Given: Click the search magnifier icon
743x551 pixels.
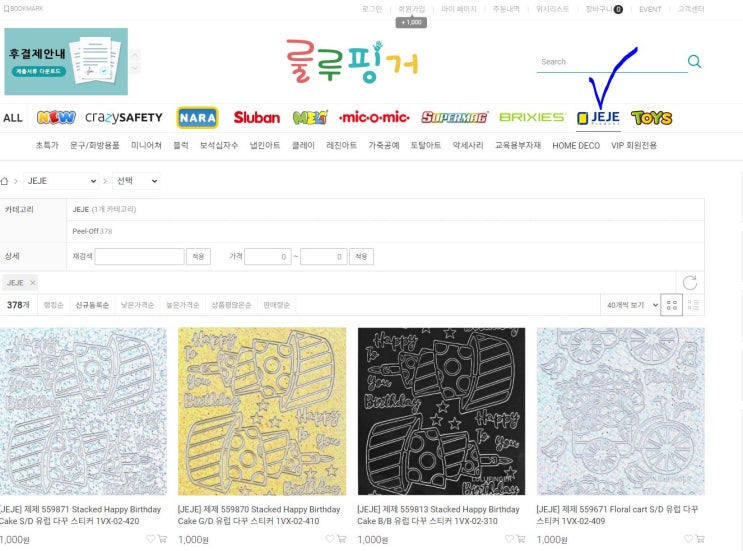Looking at the screenshot, I should tap(694, 61).
